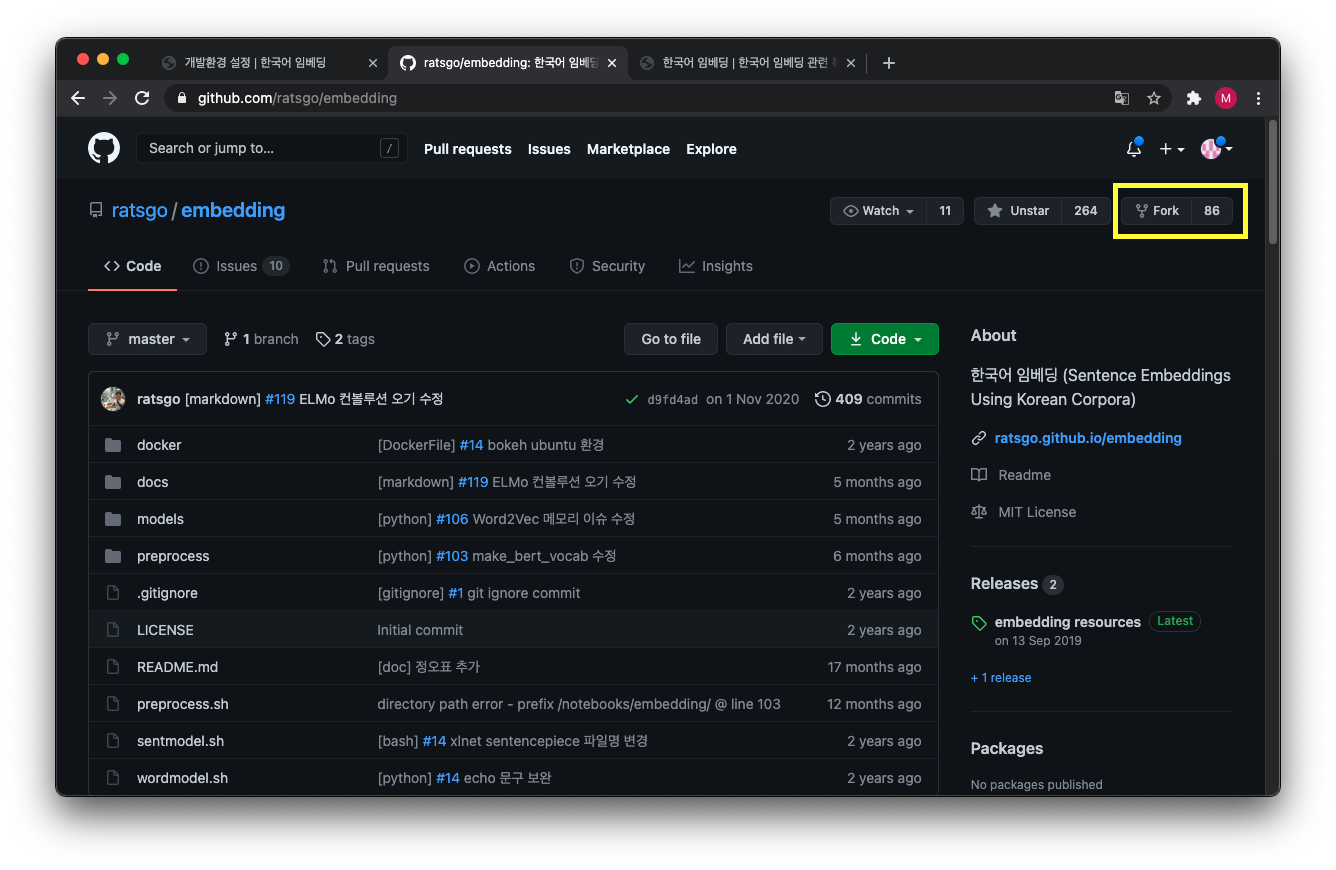Switch to the repository Pull requests tab
The width and height of the screenshot is (1336, 870).
click(376, 266)
